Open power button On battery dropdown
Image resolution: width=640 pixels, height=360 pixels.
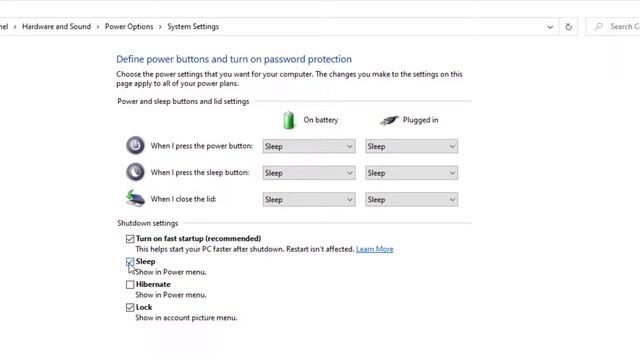point(309,147)
